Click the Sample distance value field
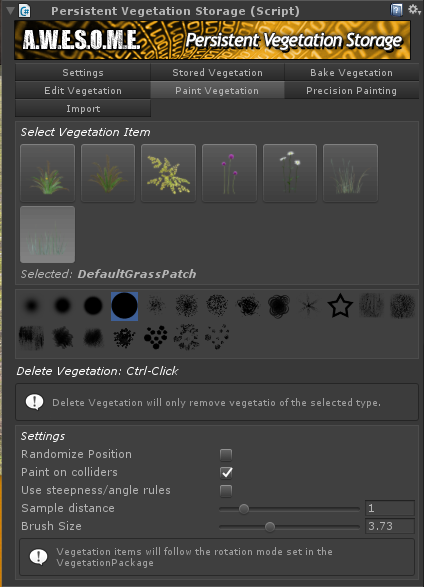Screen dimensions: 424x587 (390, 508)
